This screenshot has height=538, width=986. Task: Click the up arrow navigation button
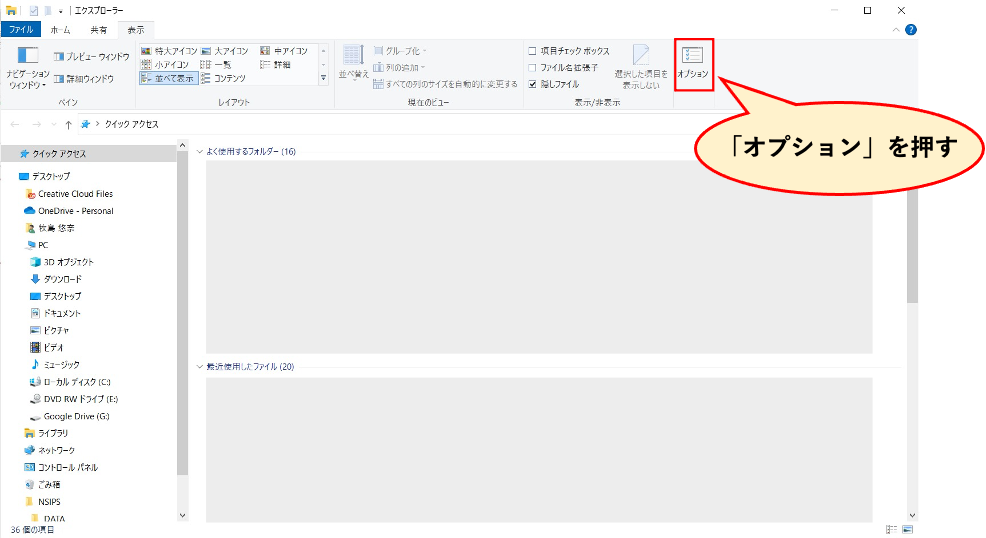click(x=68, y=125)
